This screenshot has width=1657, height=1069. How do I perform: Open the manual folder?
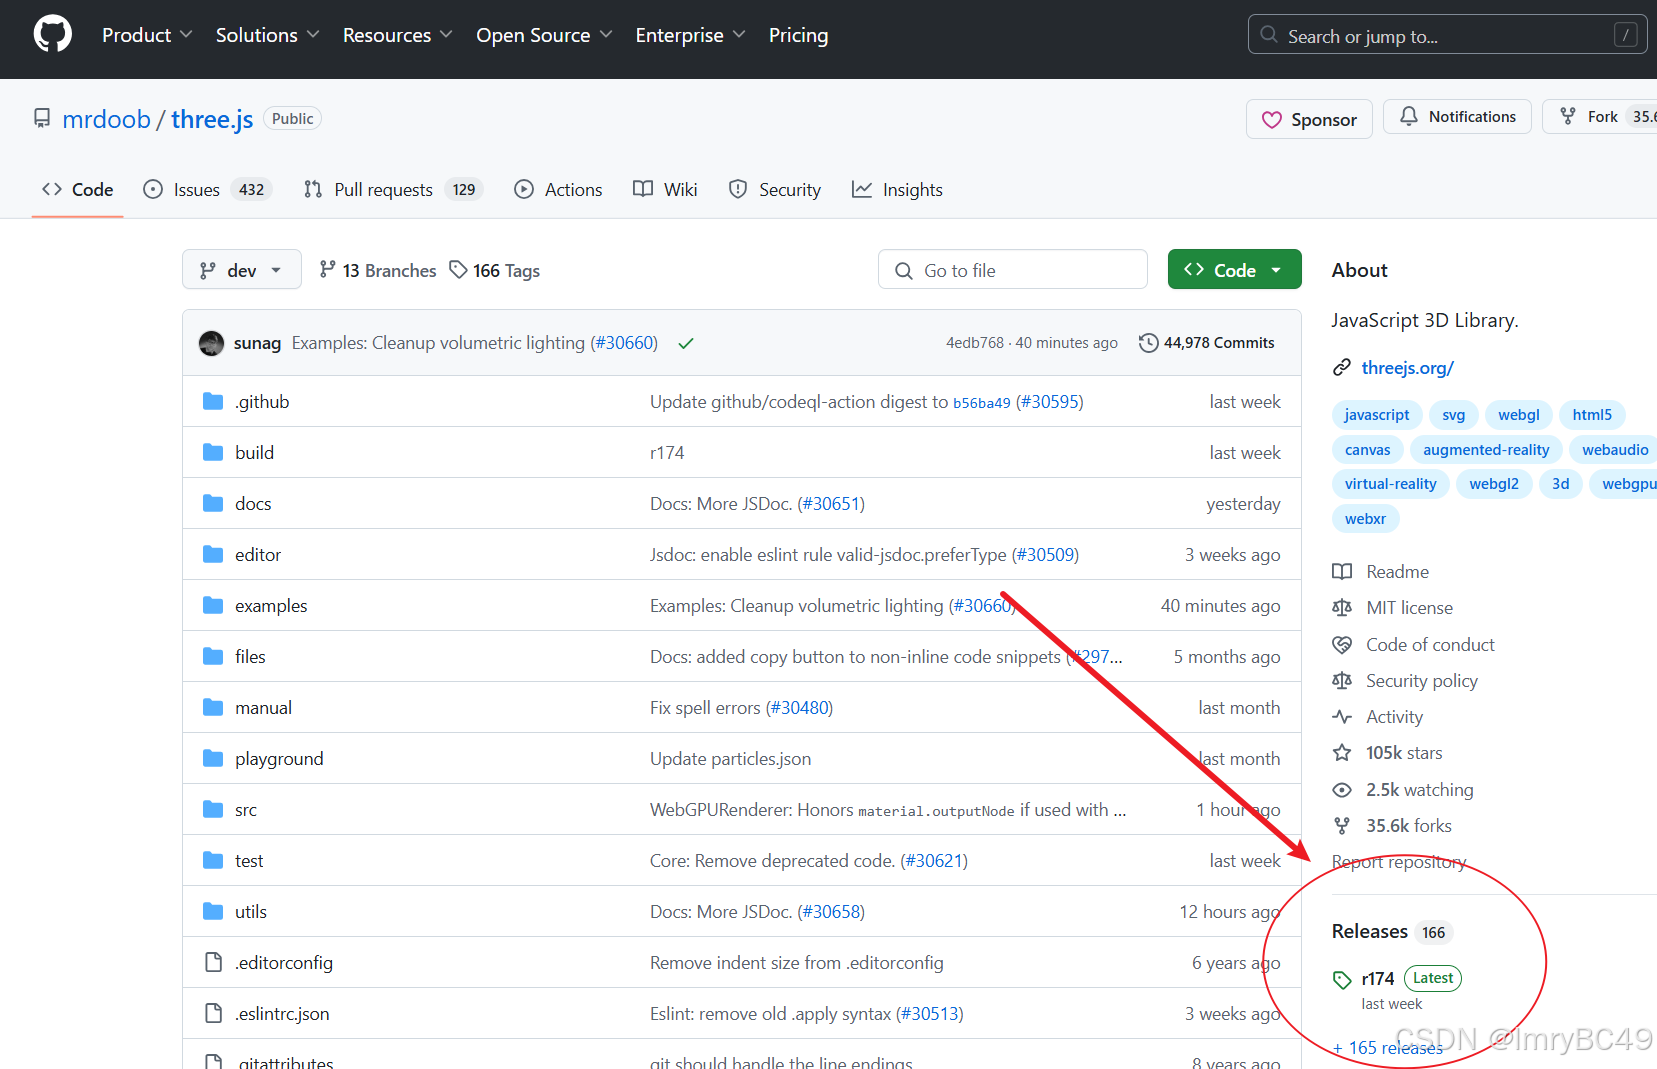pos(263,707)
